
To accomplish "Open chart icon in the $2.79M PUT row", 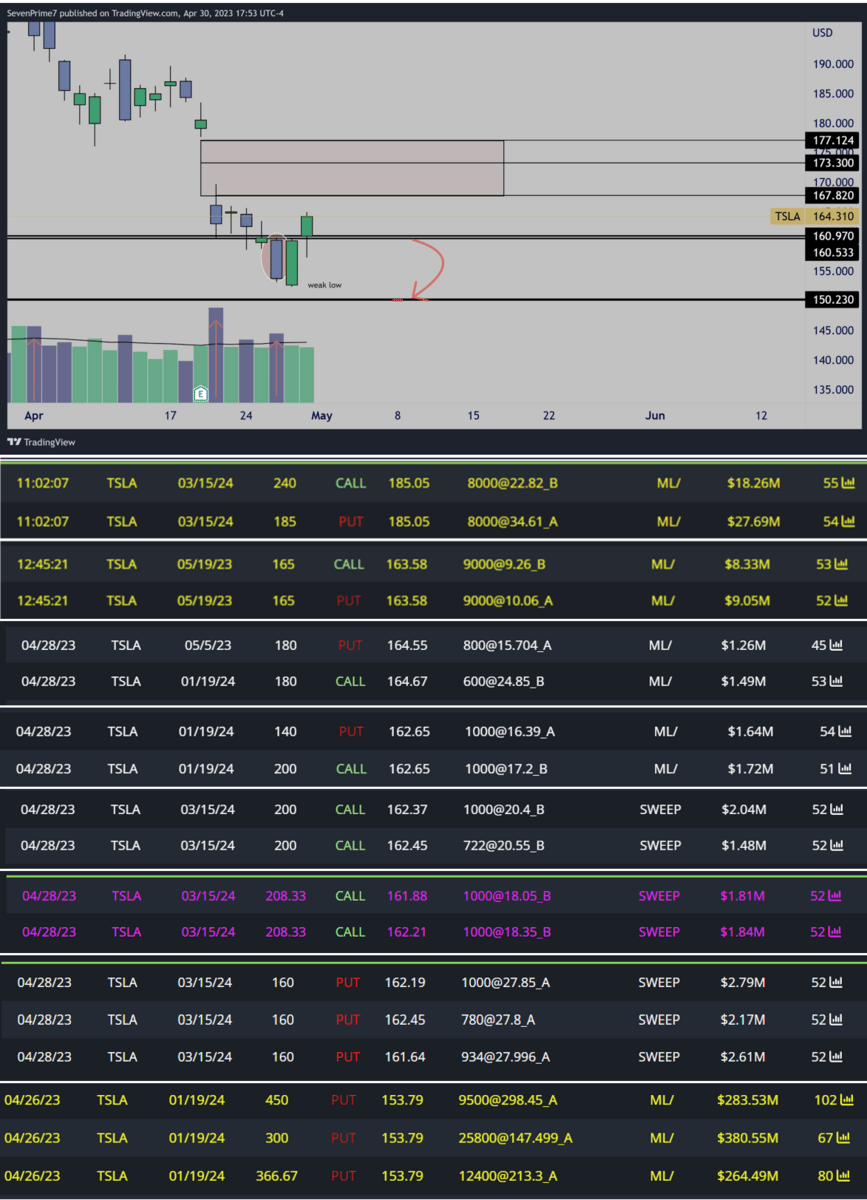I will coord(837,983).
